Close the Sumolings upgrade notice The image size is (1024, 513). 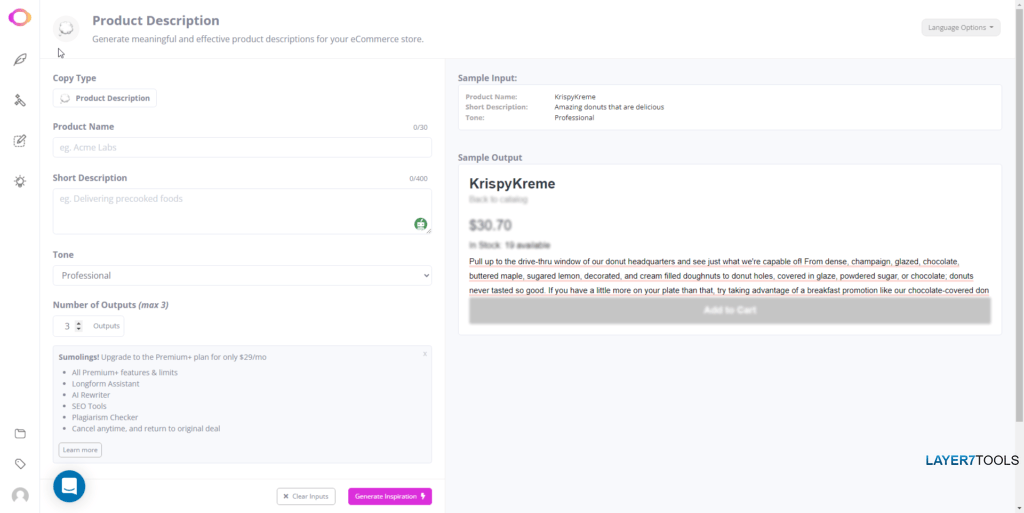point(424,354)
